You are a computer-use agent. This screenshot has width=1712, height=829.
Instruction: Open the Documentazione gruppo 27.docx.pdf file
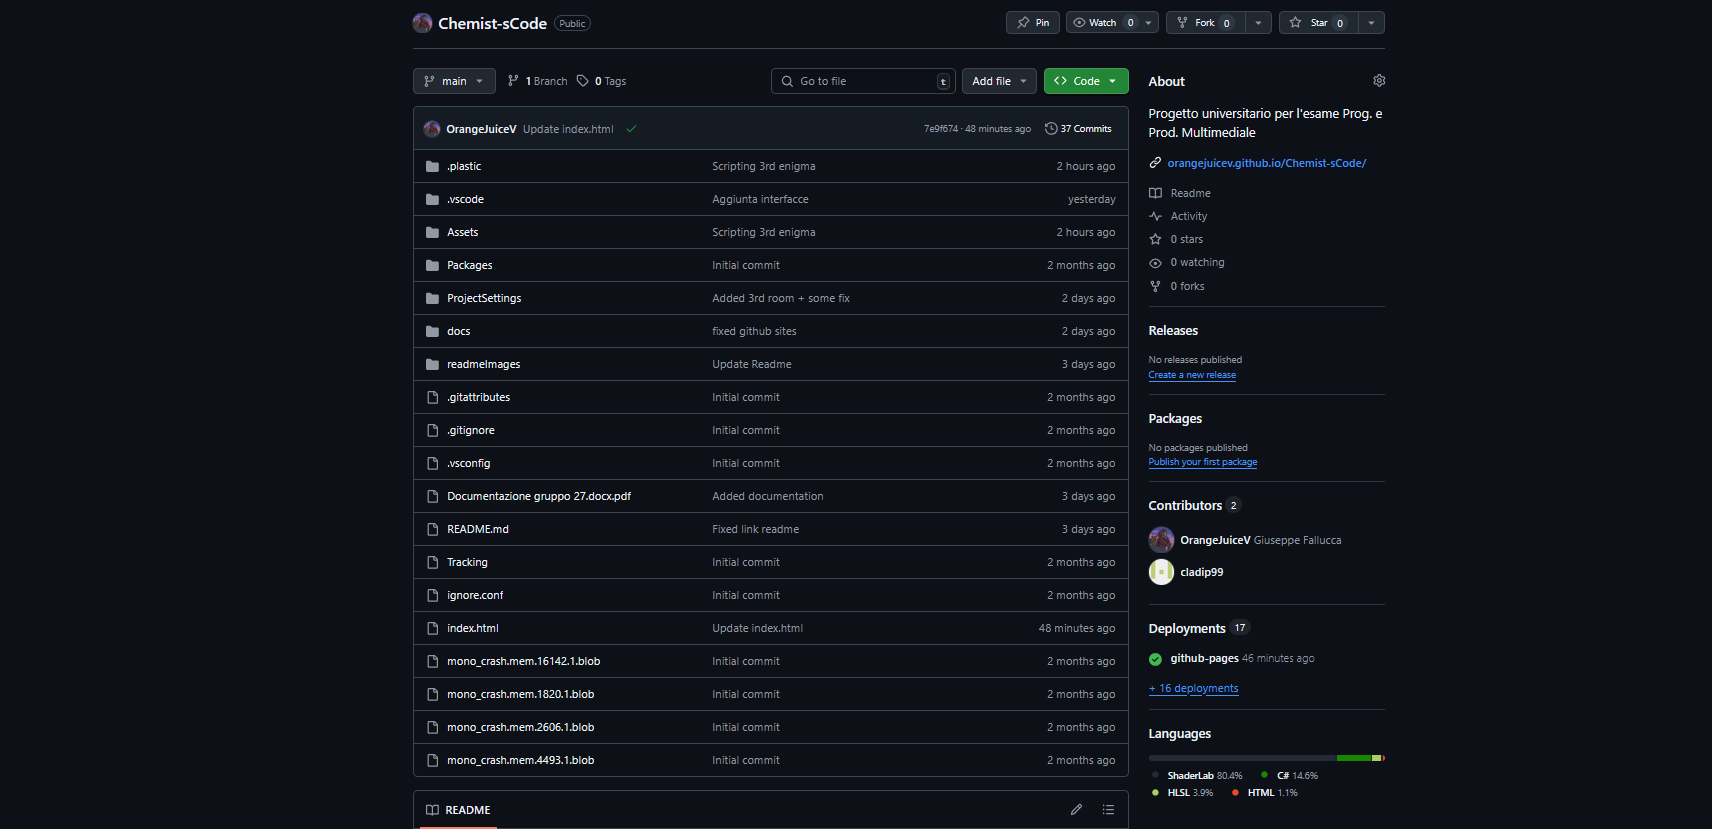[539, 496]
